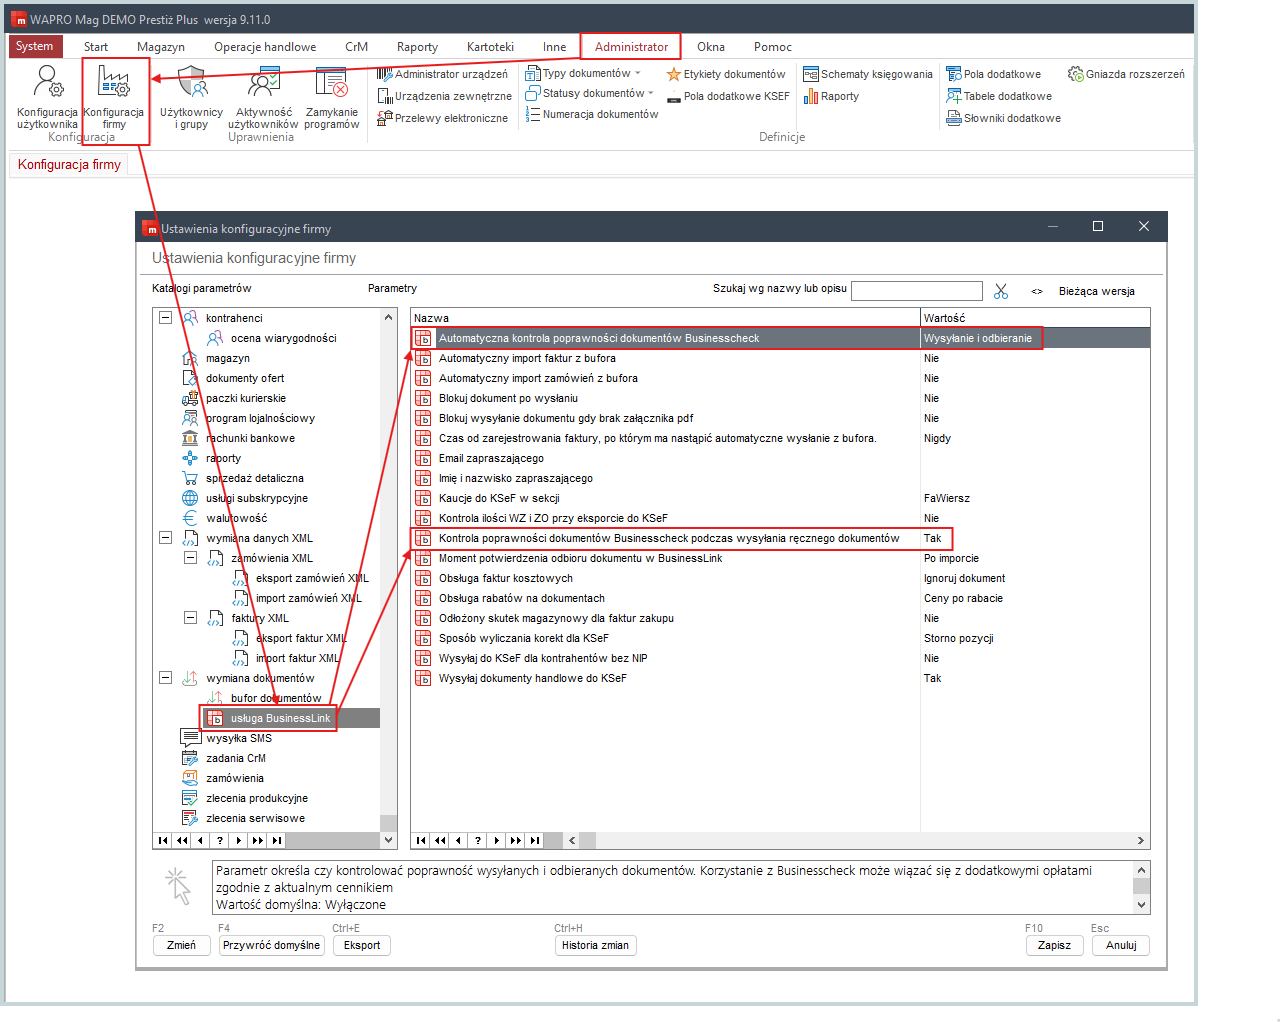
Task: Click the search by name or description field
Action: pyautogui.click(x=917, y=290)
